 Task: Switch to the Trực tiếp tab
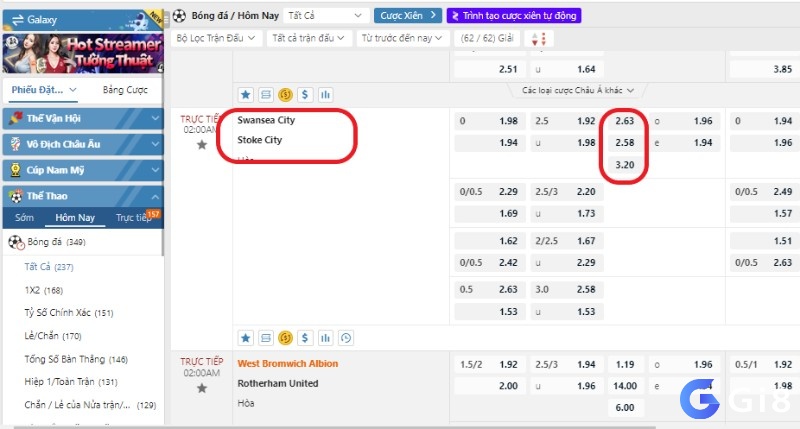point(134,218)
